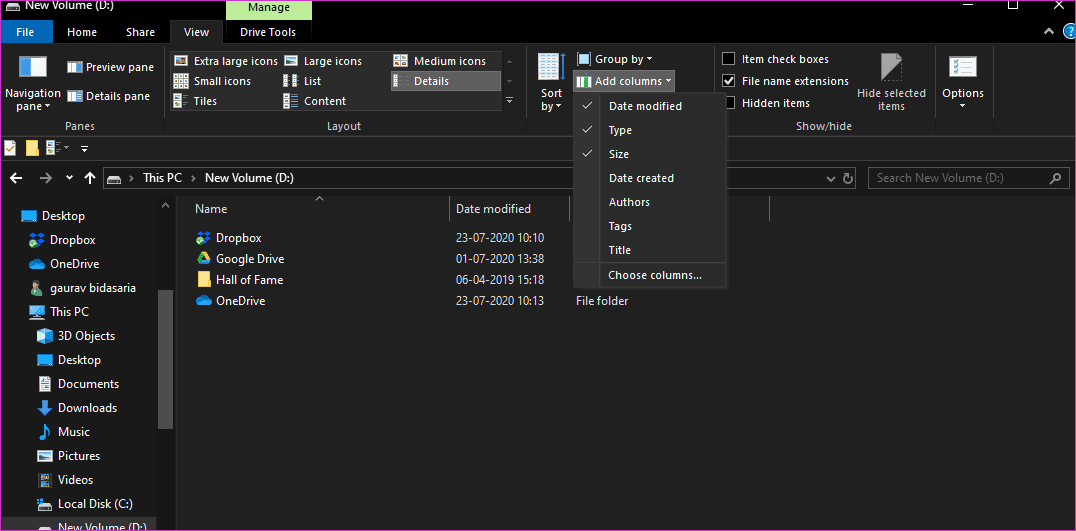1076x531 pixels.
Task: Enable the Hidden items checkbox
Action: (729, 103)
